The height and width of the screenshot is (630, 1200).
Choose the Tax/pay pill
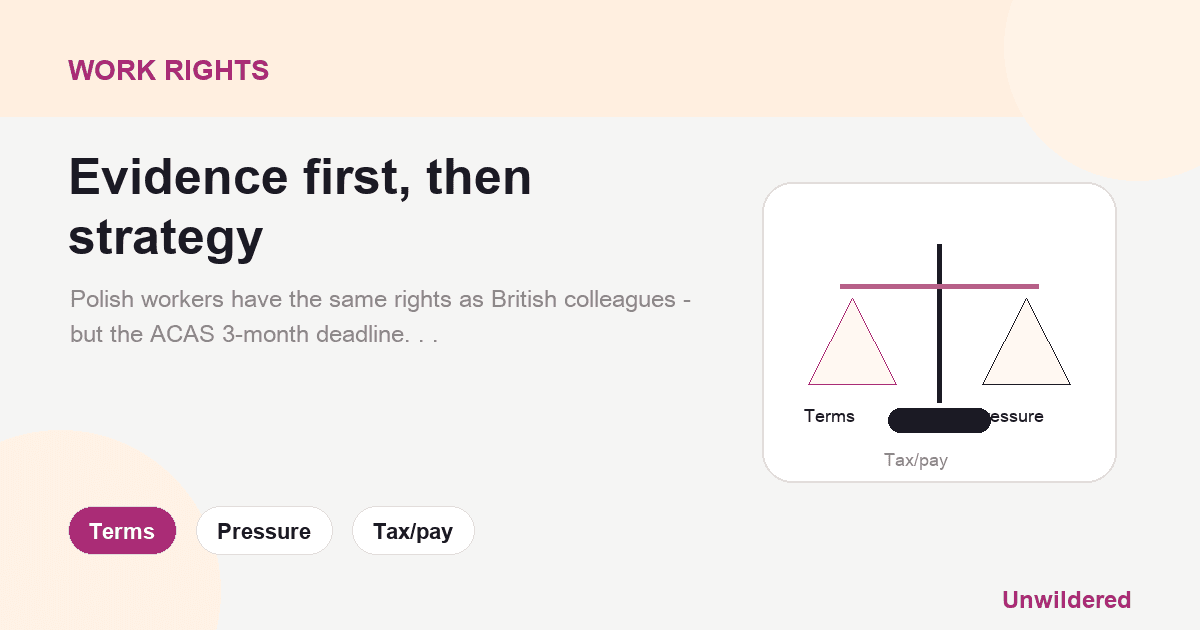point(413,531)
